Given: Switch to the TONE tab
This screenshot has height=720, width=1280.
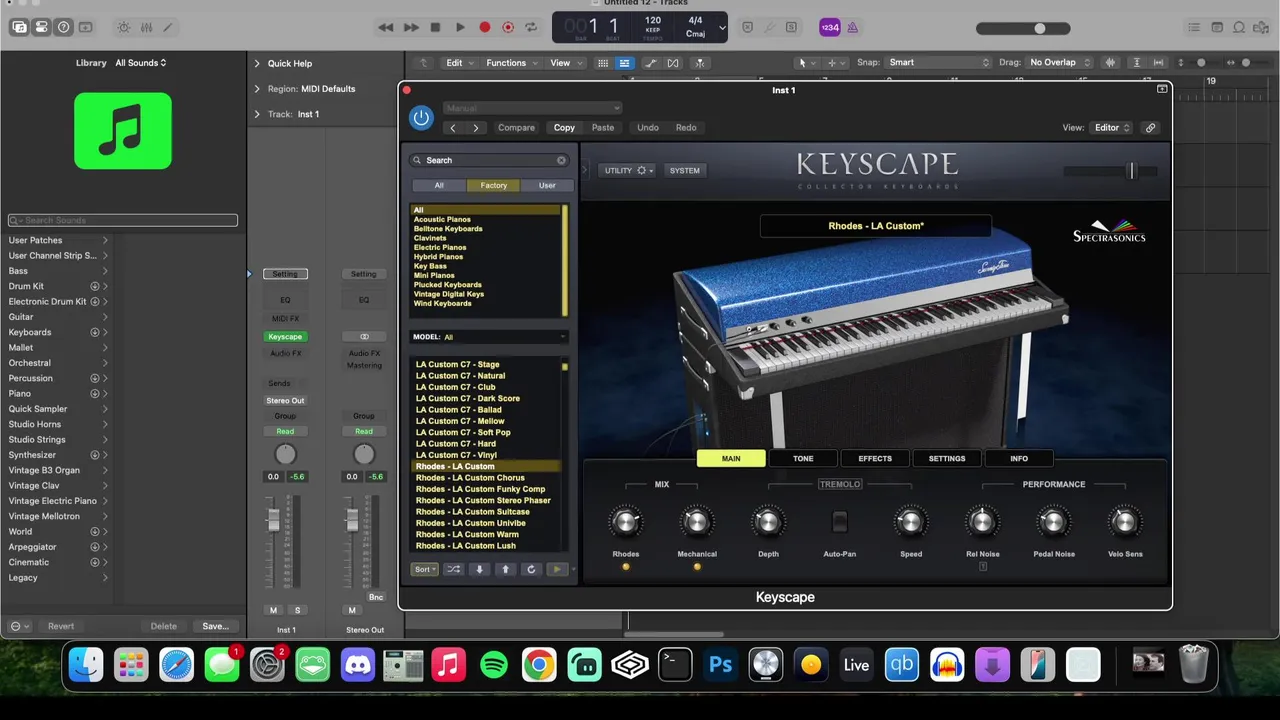Looking at the screenshot, I should 803,459.
